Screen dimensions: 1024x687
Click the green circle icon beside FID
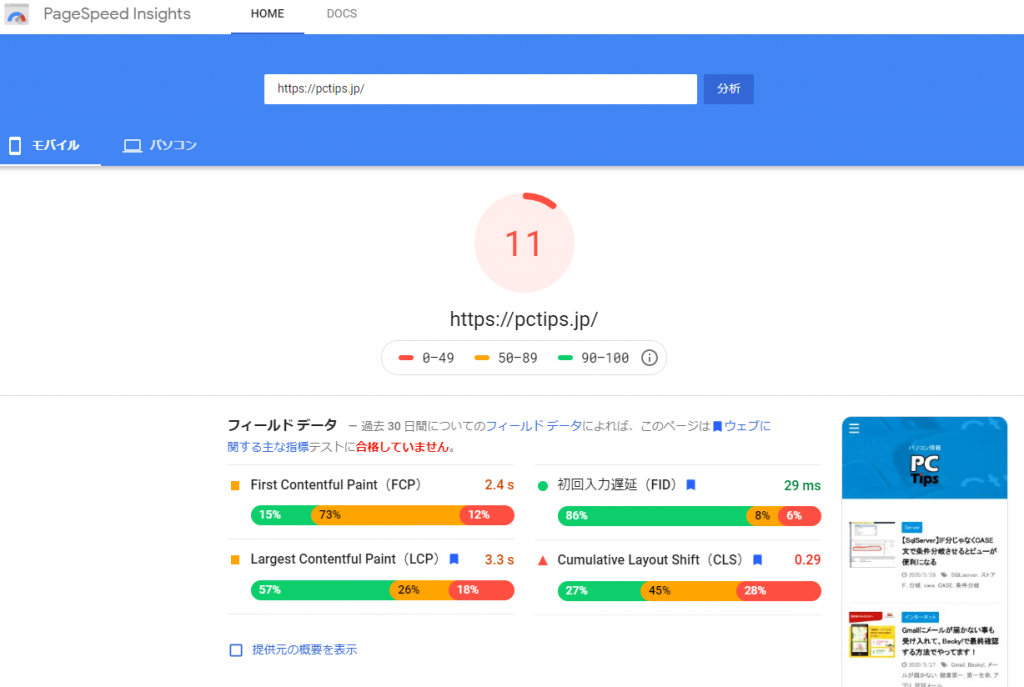coord(542,486)
